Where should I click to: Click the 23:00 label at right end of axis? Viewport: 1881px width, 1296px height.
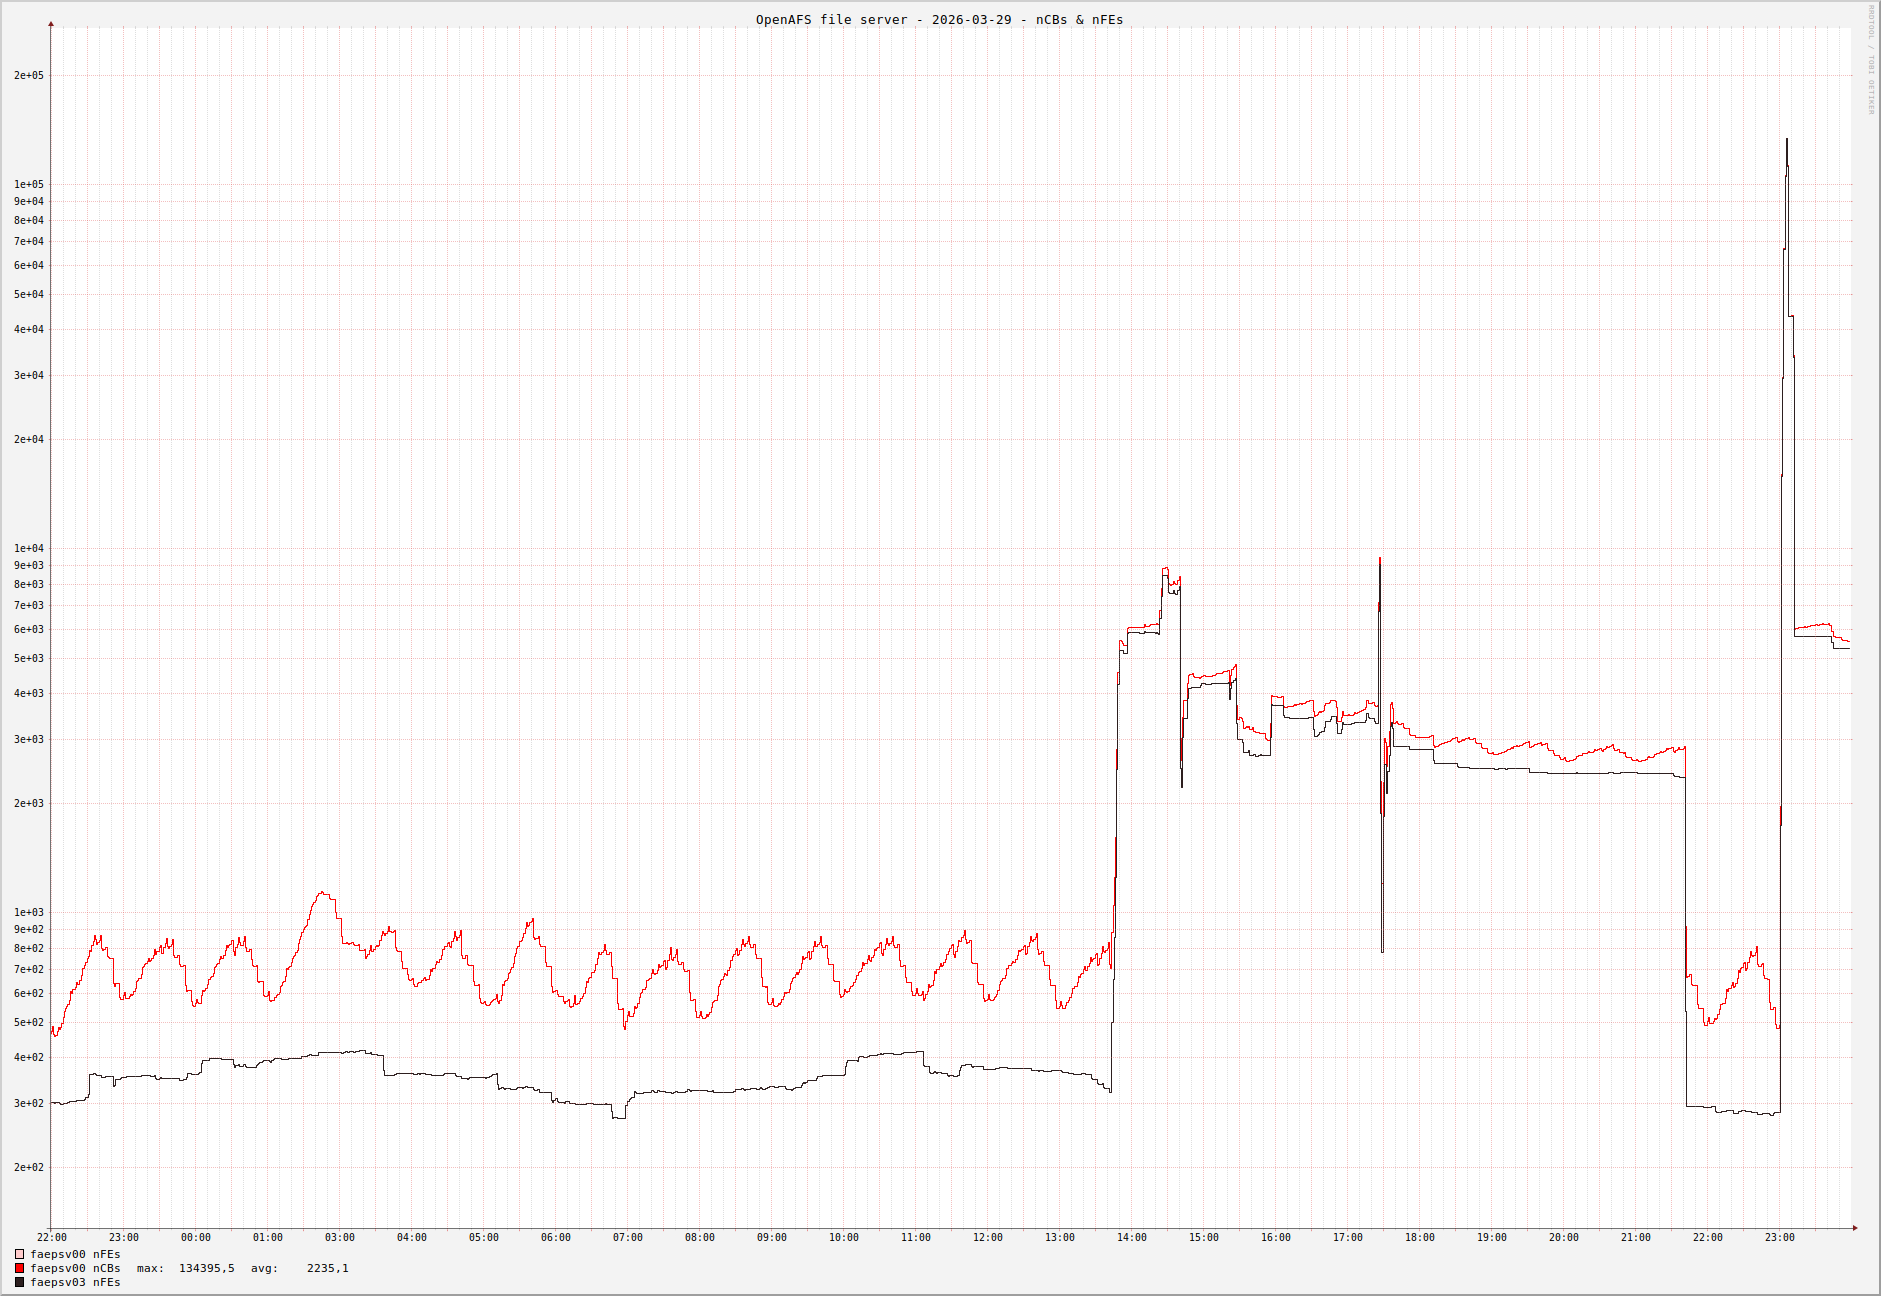tap(1779, 1237)
